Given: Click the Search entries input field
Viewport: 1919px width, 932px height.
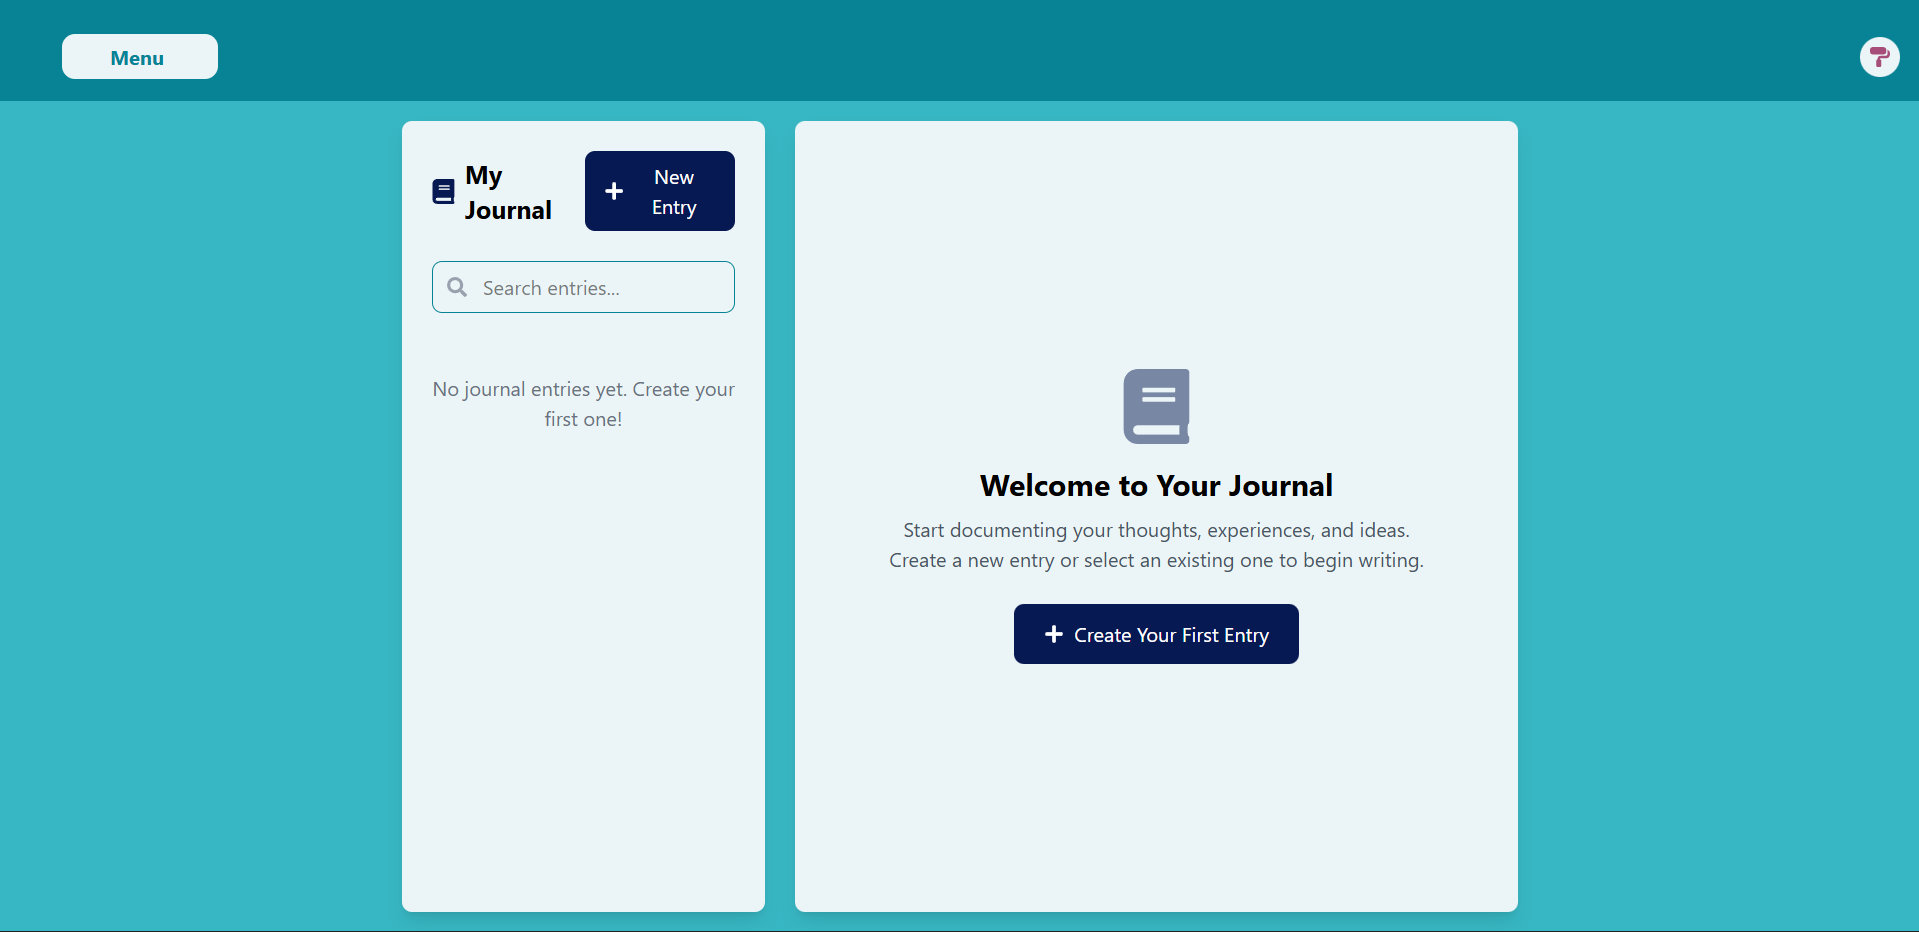Looking at the screenshot, I should click(583, 287).
